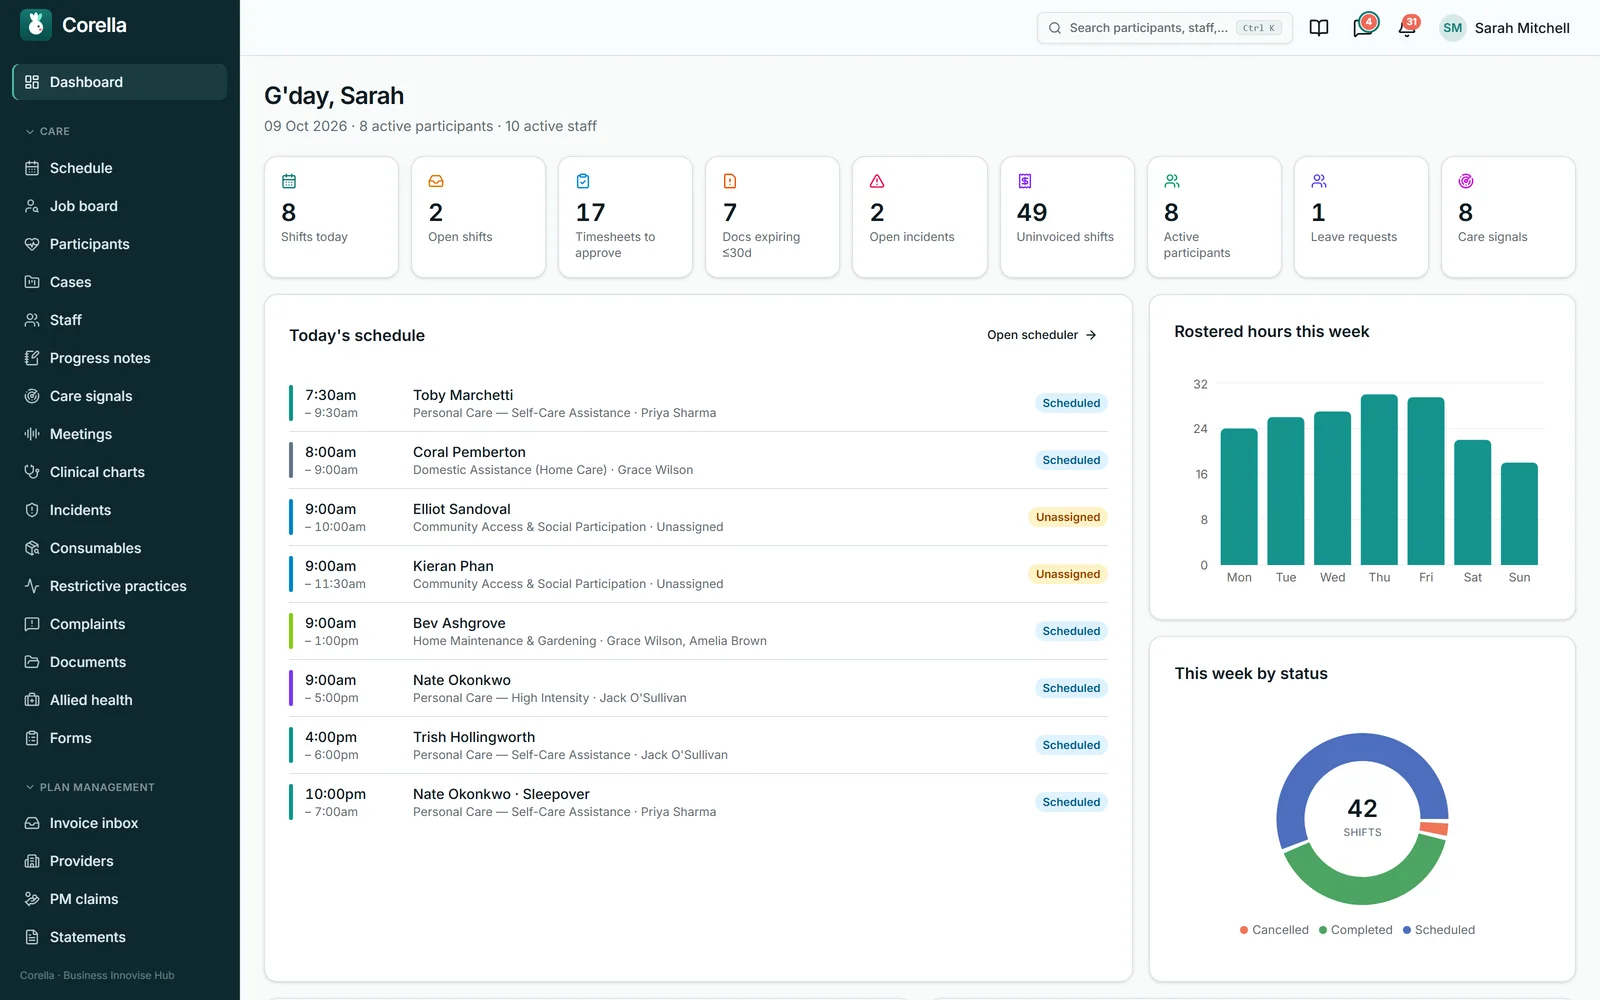
Task: Open the Open shifts card
Action: pos(478,217)
